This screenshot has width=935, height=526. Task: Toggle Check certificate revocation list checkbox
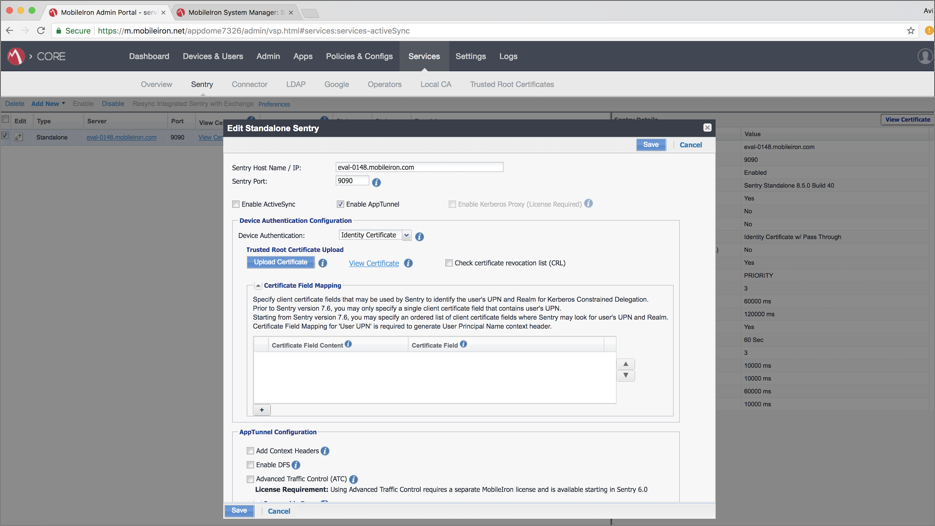(449, 263)
